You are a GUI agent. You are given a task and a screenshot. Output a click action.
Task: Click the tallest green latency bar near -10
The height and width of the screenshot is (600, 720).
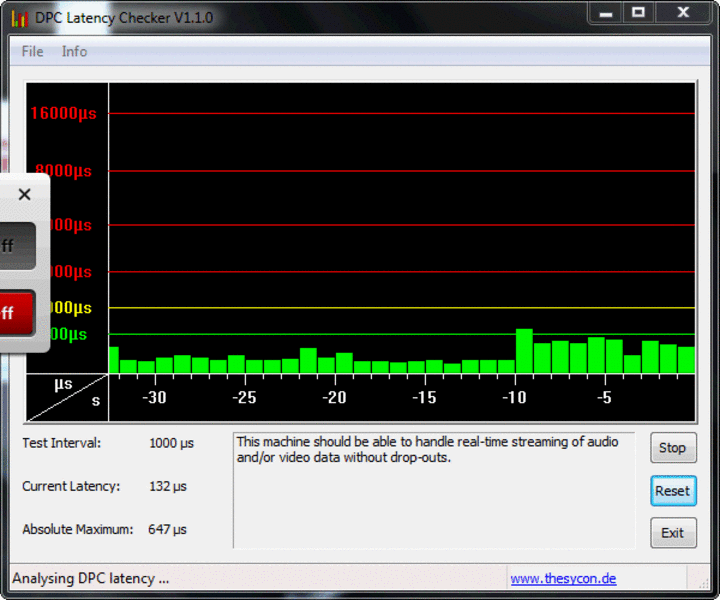click(x=524, y=351)
